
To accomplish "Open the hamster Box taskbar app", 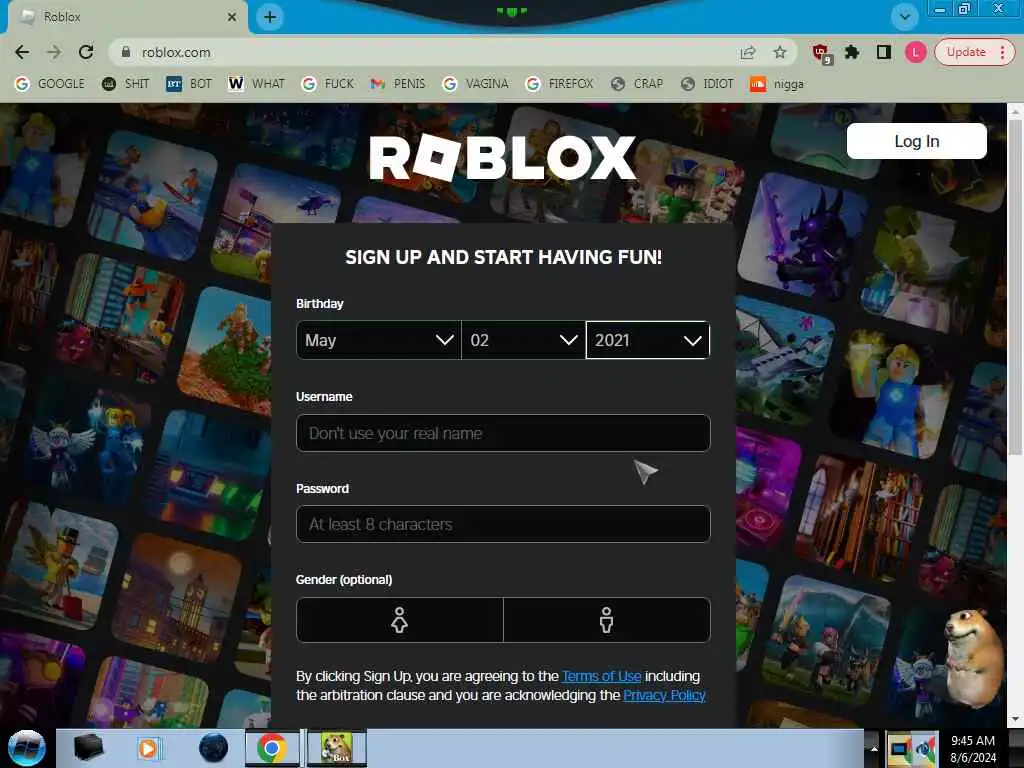I will [336, 748].
